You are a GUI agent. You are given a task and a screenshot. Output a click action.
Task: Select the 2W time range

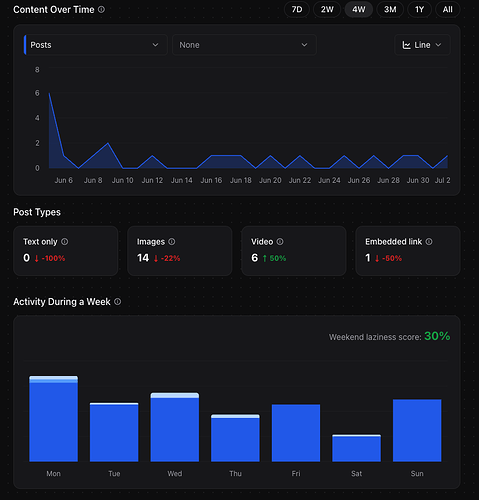point(327,9)
